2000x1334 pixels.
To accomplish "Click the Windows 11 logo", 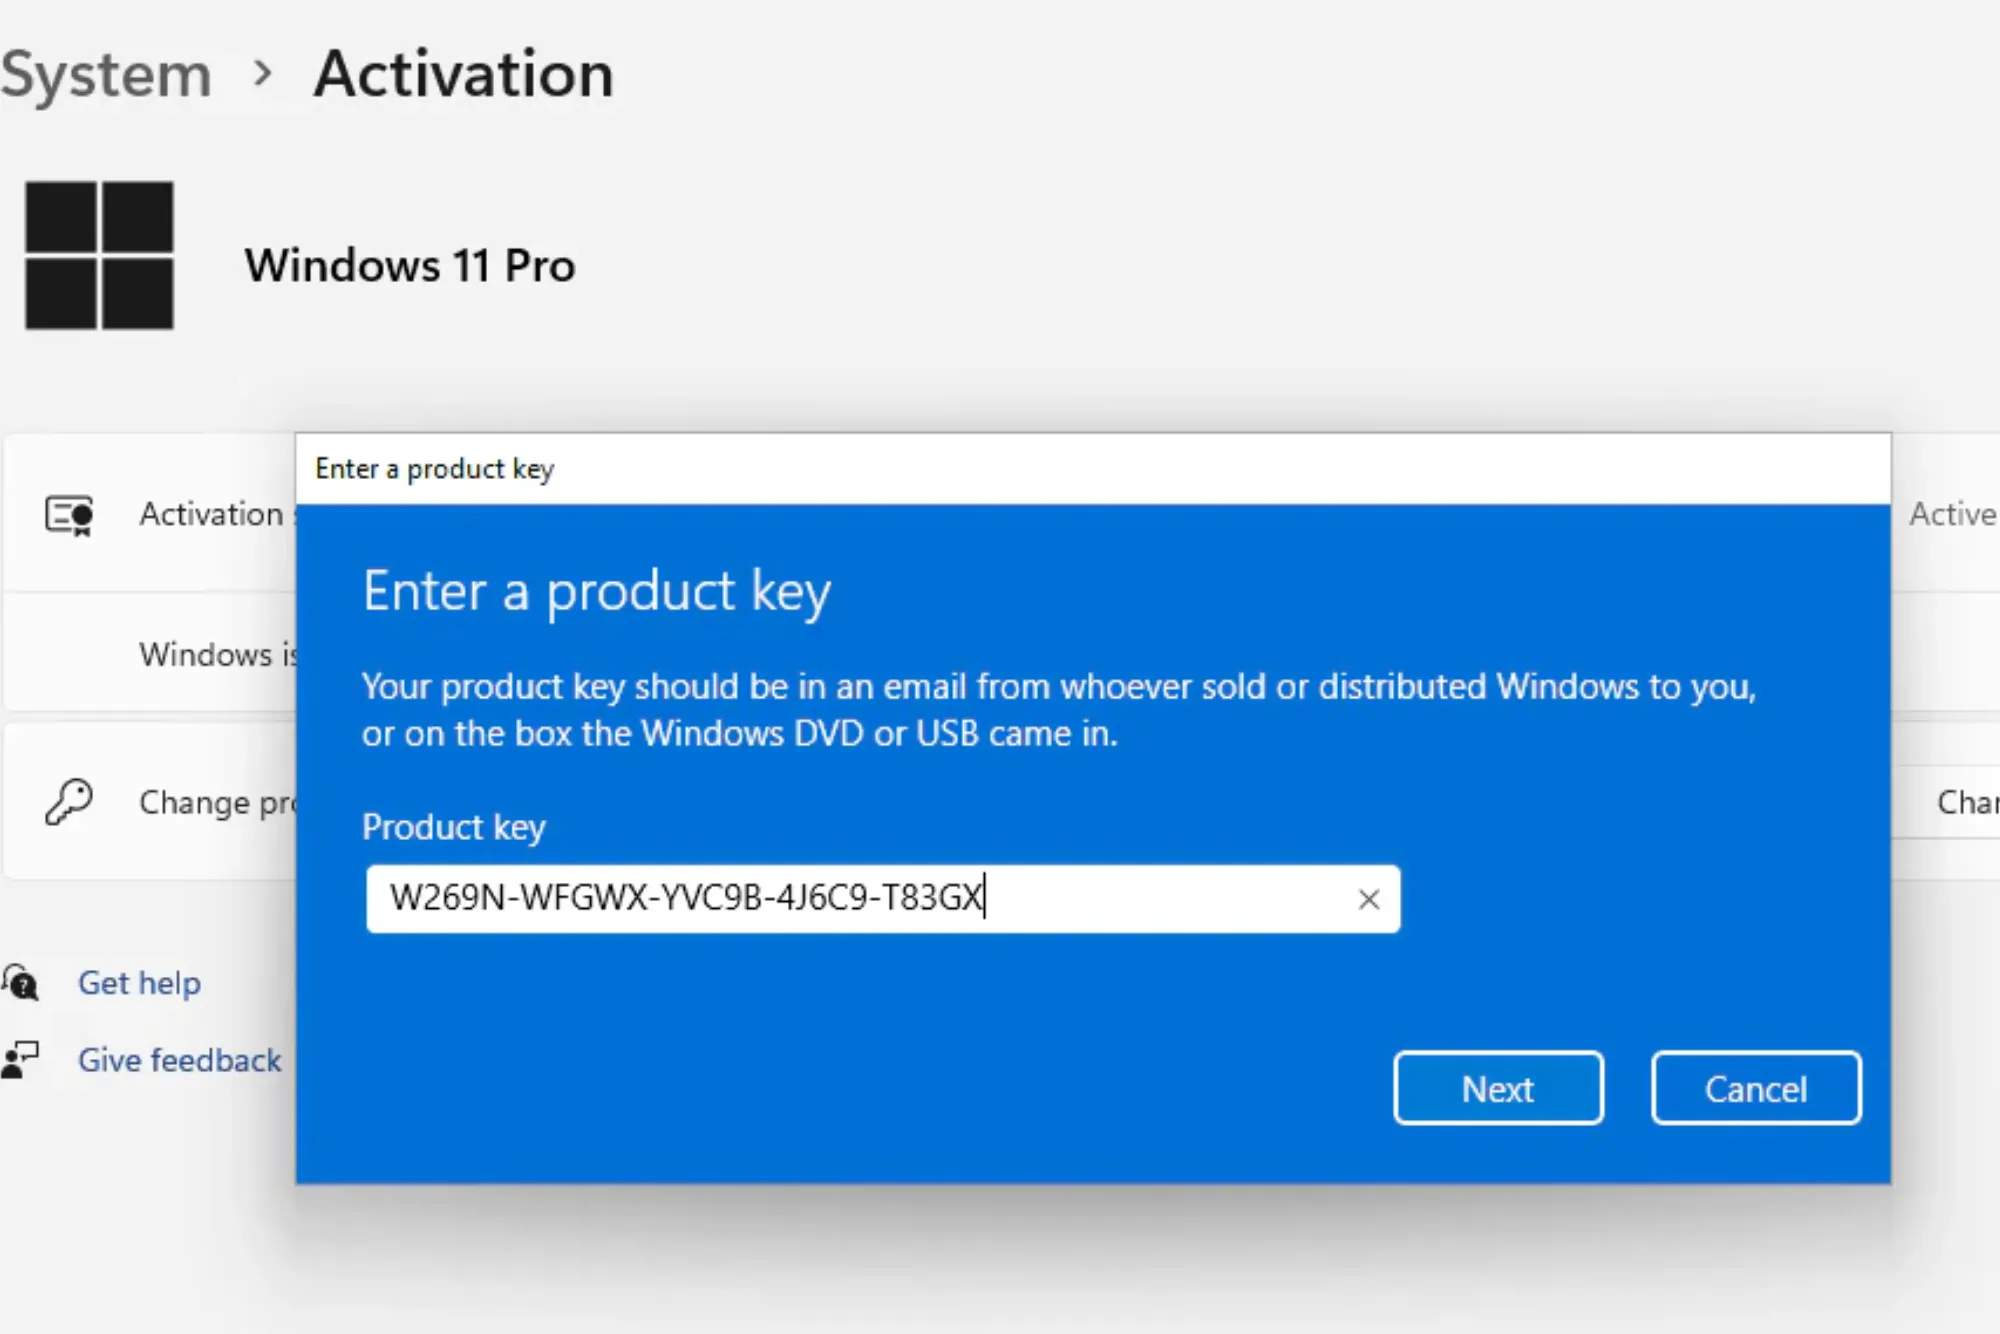I will click(x=99, y=255).
